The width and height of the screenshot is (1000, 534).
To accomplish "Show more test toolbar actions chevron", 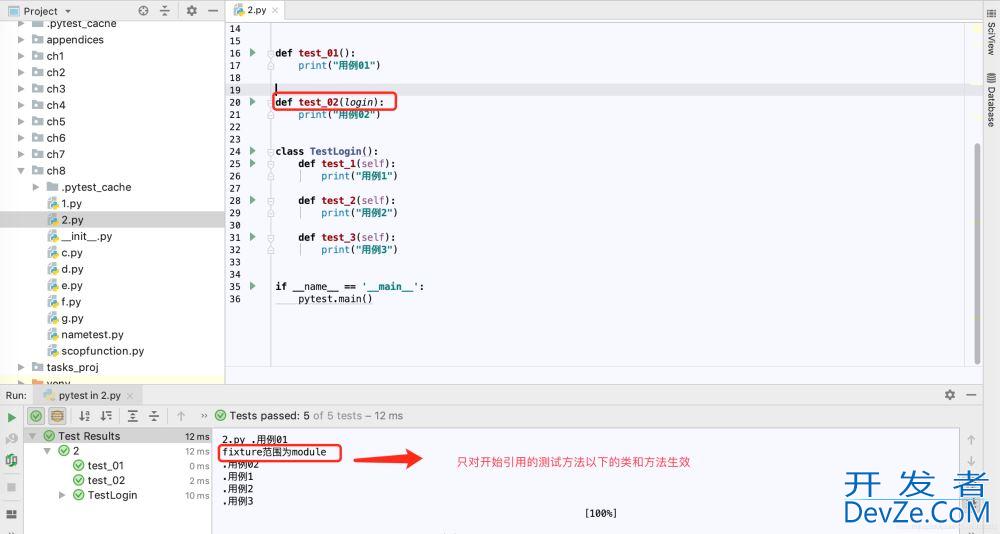I will point(204,416).
